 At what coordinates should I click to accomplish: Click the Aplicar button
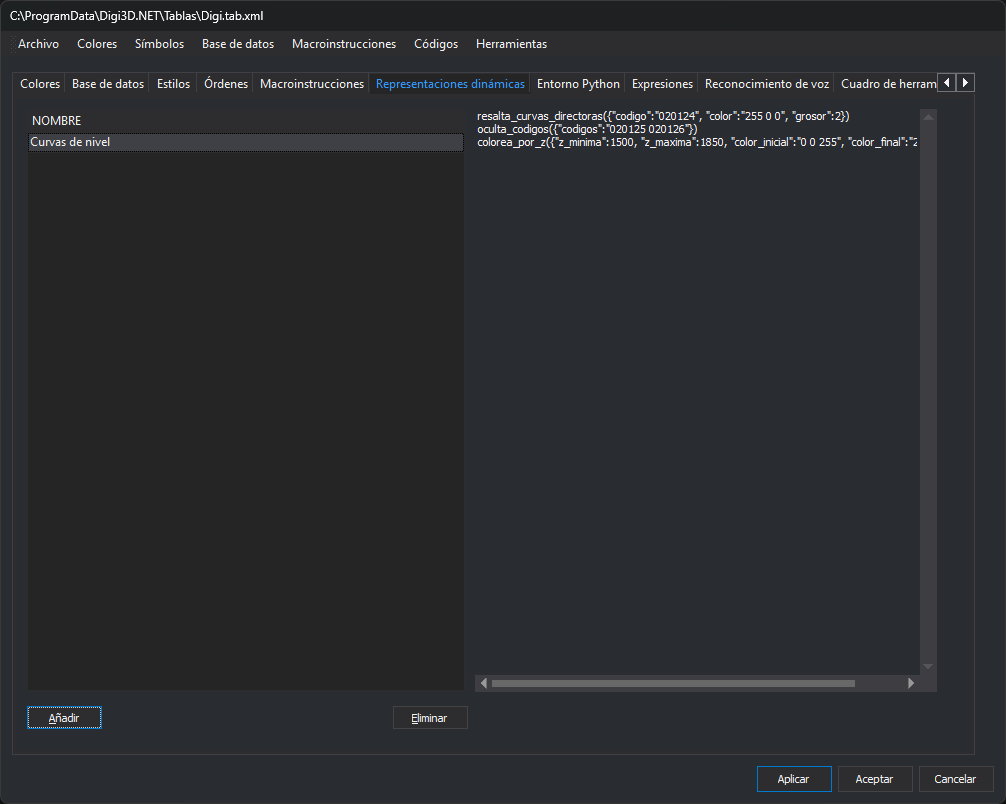pos(794,779)
